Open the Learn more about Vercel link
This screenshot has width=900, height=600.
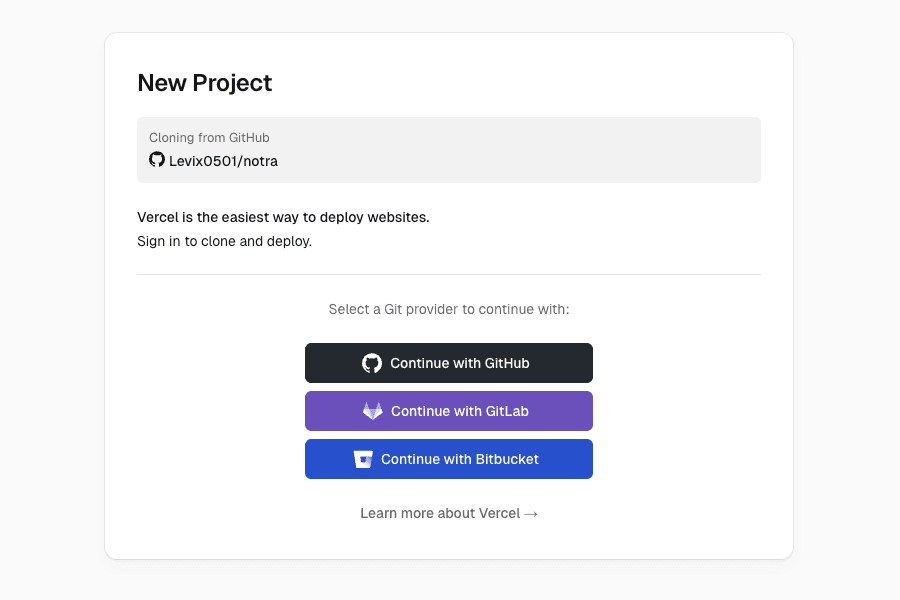pyautogui.click(x=440, y=514)
